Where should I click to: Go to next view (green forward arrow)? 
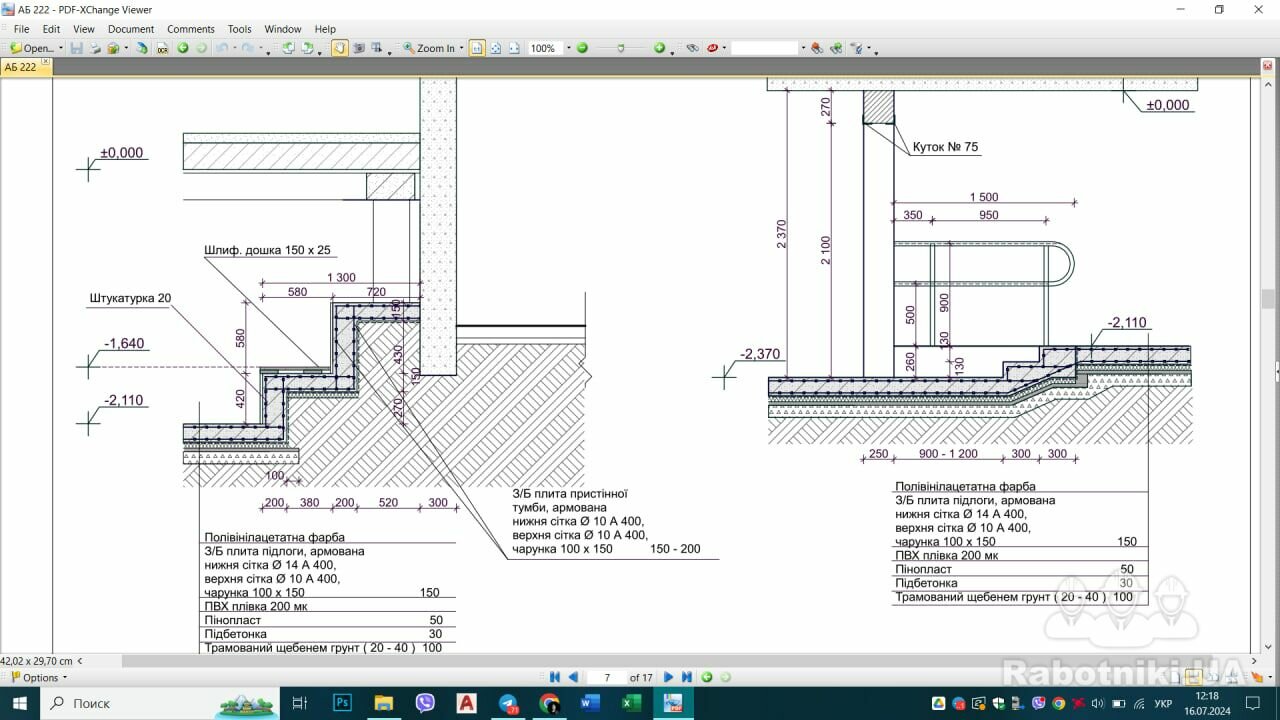pyautogui.click(x=201, y=48)
